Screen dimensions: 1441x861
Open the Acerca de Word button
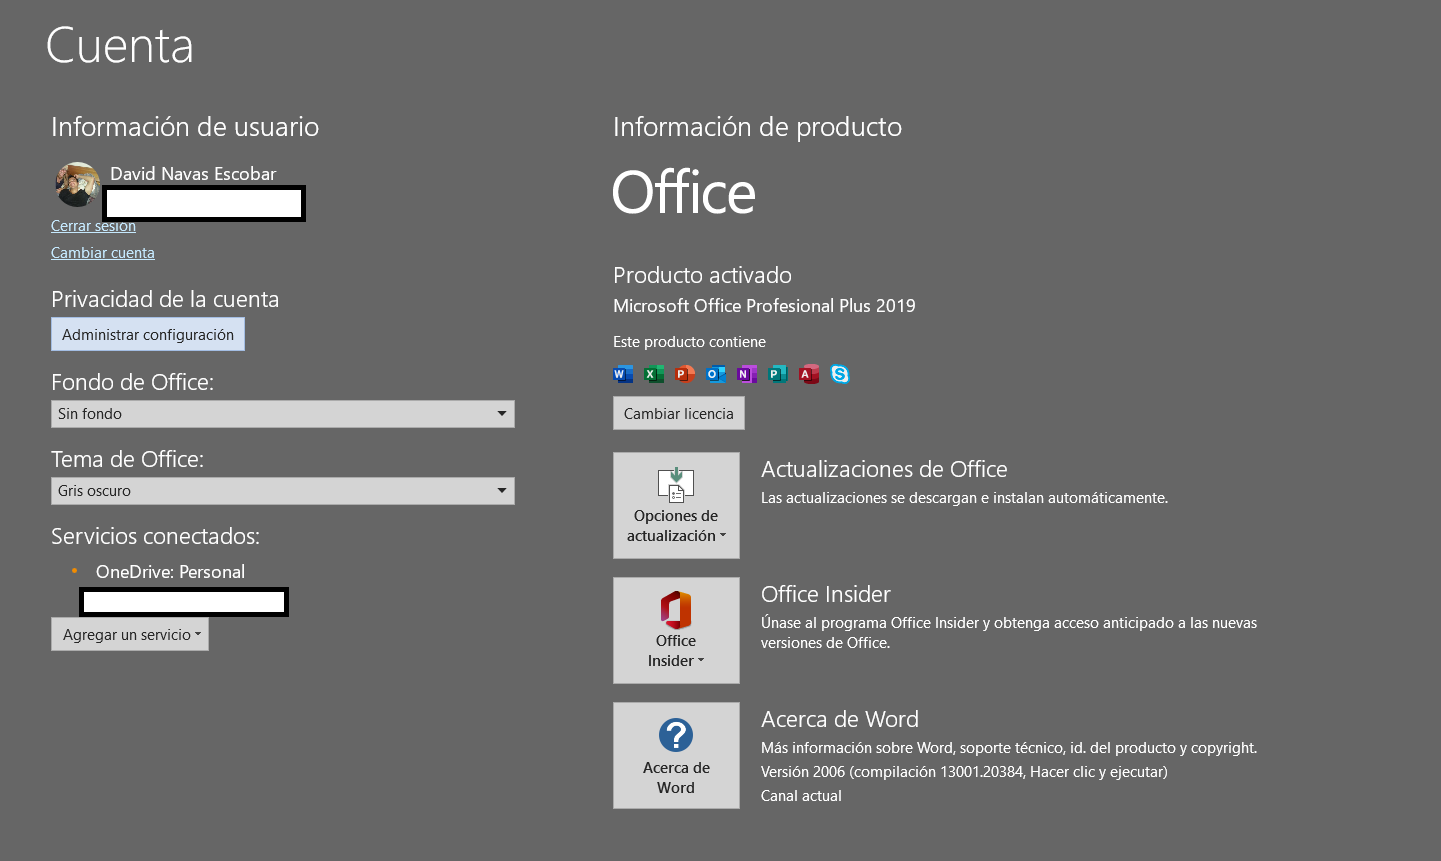(x=676, y=755)
